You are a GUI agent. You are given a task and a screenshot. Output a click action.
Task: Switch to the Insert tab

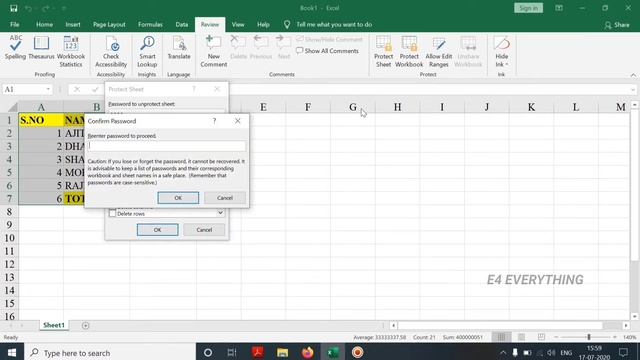point(73,24)
